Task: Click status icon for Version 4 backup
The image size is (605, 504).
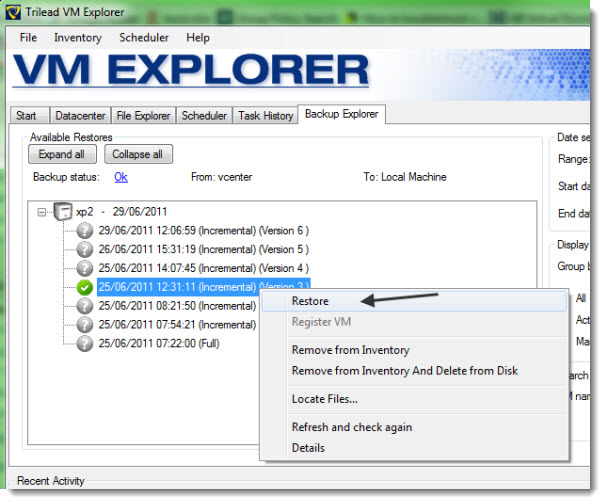Action: click(84, 268)
